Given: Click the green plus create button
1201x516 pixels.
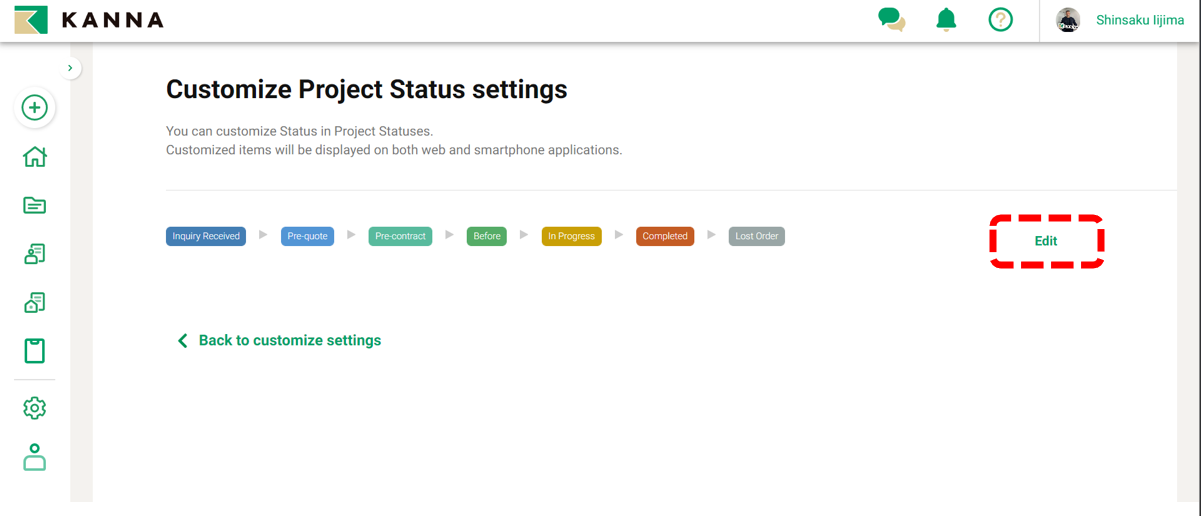Looking at the screenshot, I should pyautogui.click(x=35, y=108).
